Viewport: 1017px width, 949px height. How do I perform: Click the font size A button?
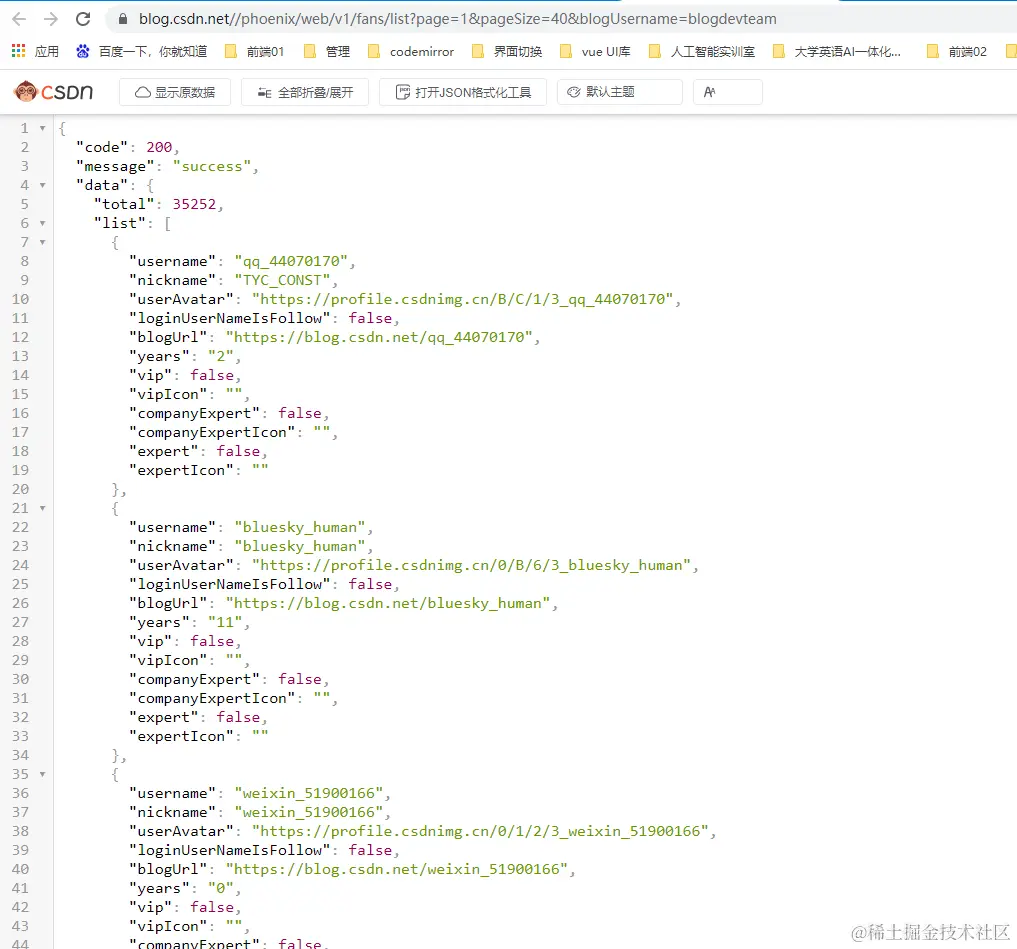click(728, 92)
